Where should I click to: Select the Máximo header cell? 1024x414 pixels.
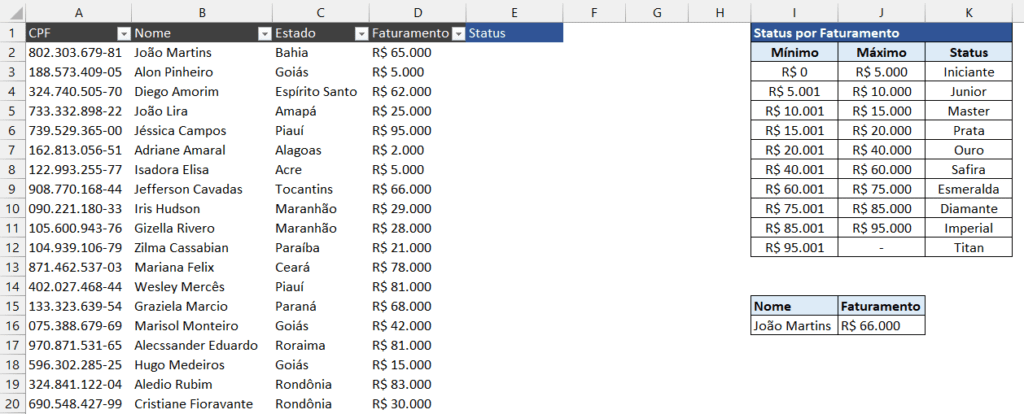[x=882, y=53]
